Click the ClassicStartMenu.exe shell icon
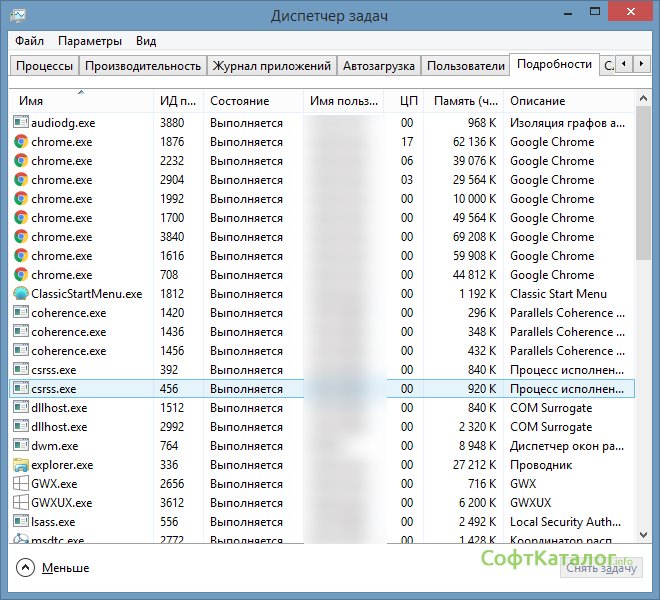 point(21,294)
